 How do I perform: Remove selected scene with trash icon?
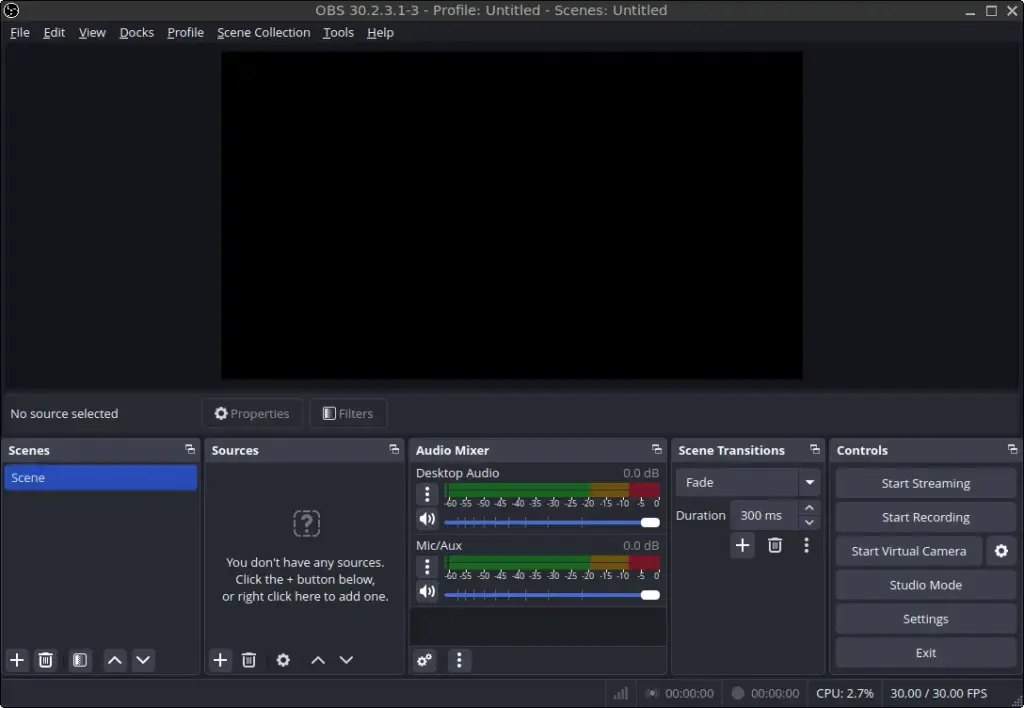46,660
